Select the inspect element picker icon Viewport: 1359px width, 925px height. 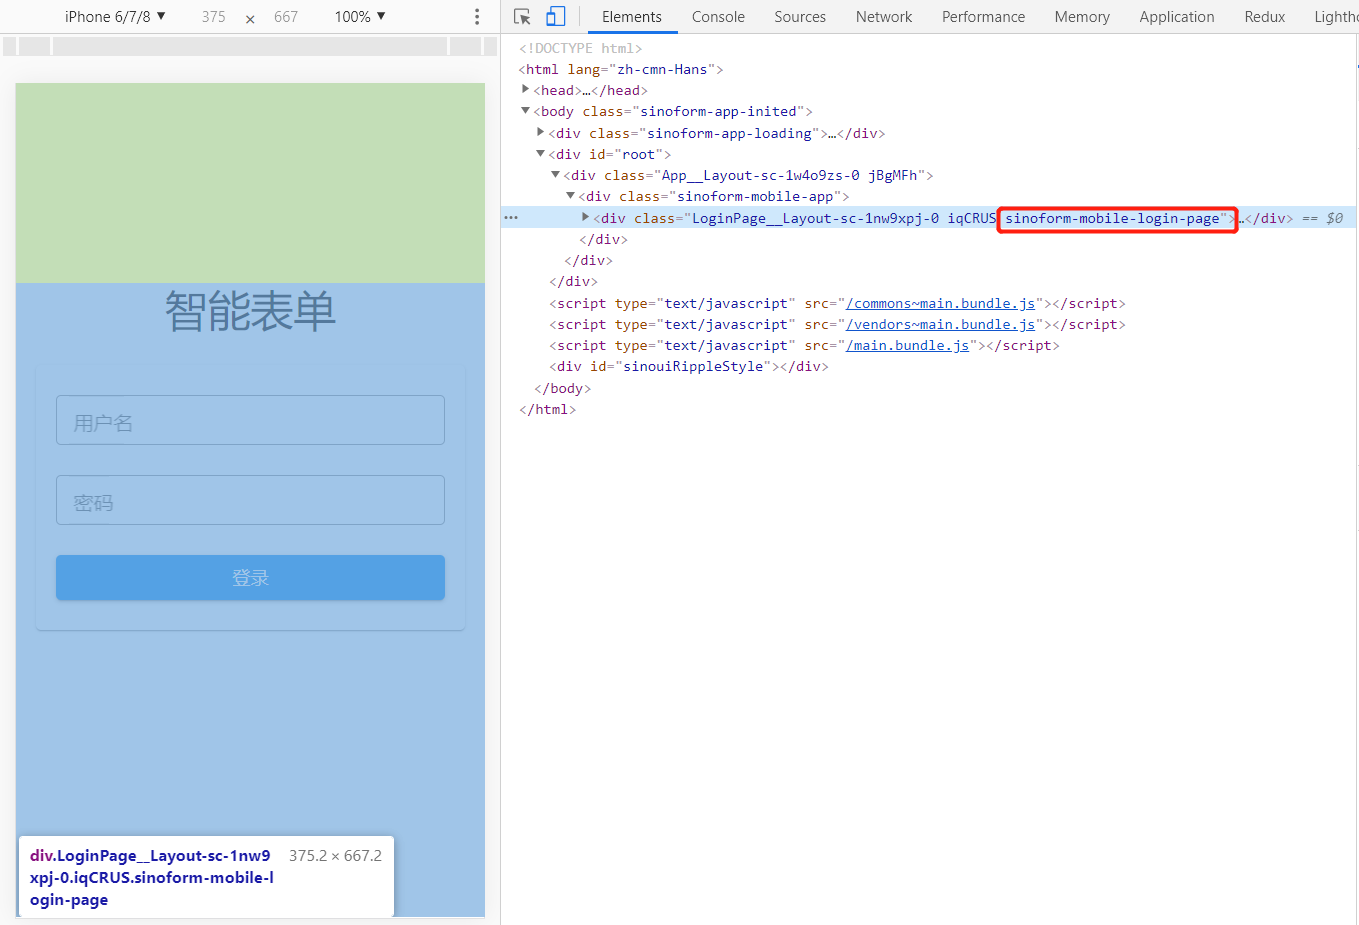tap(522, 17)
